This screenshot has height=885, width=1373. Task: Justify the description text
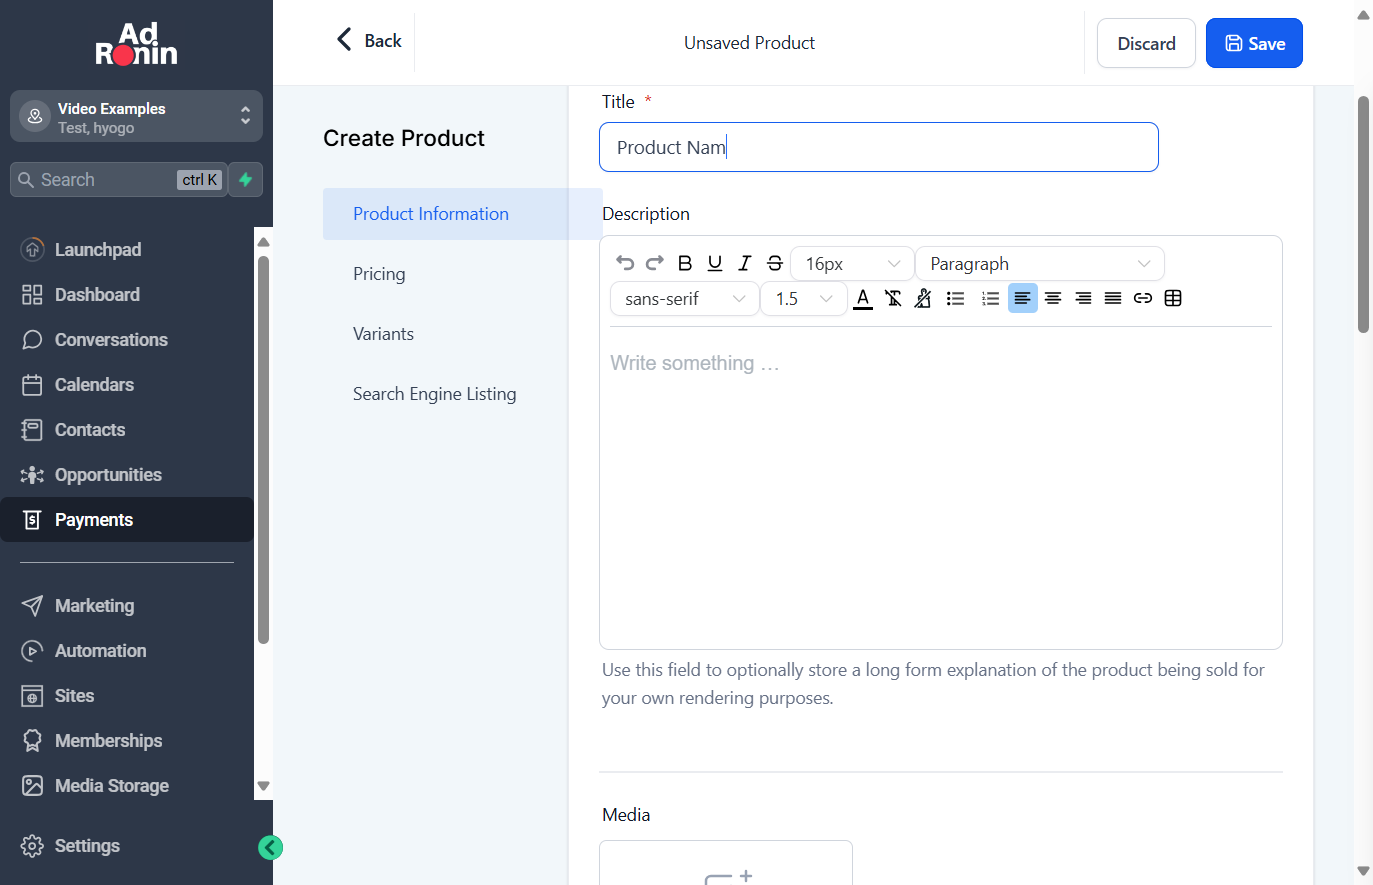tap(1113, 298)
